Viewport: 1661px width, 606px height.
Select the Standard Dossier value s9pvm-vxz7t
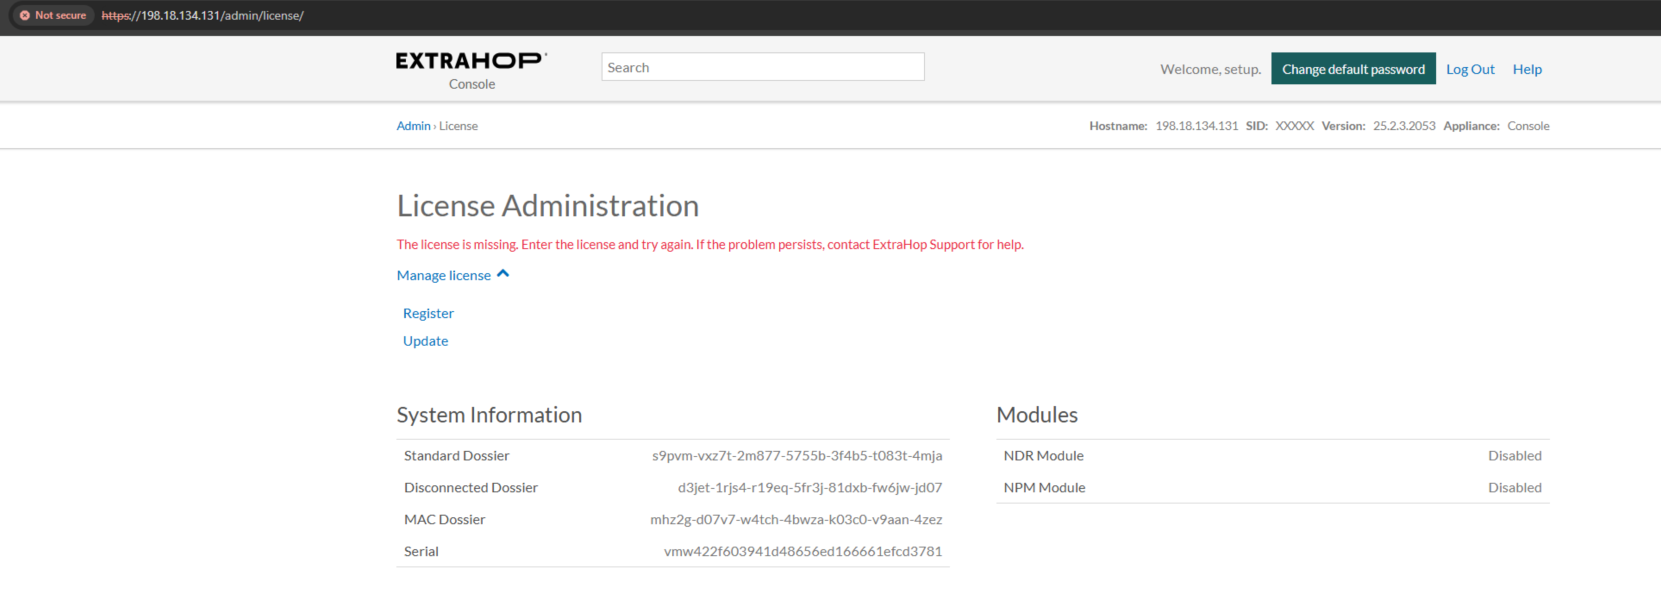click(797, 455)
